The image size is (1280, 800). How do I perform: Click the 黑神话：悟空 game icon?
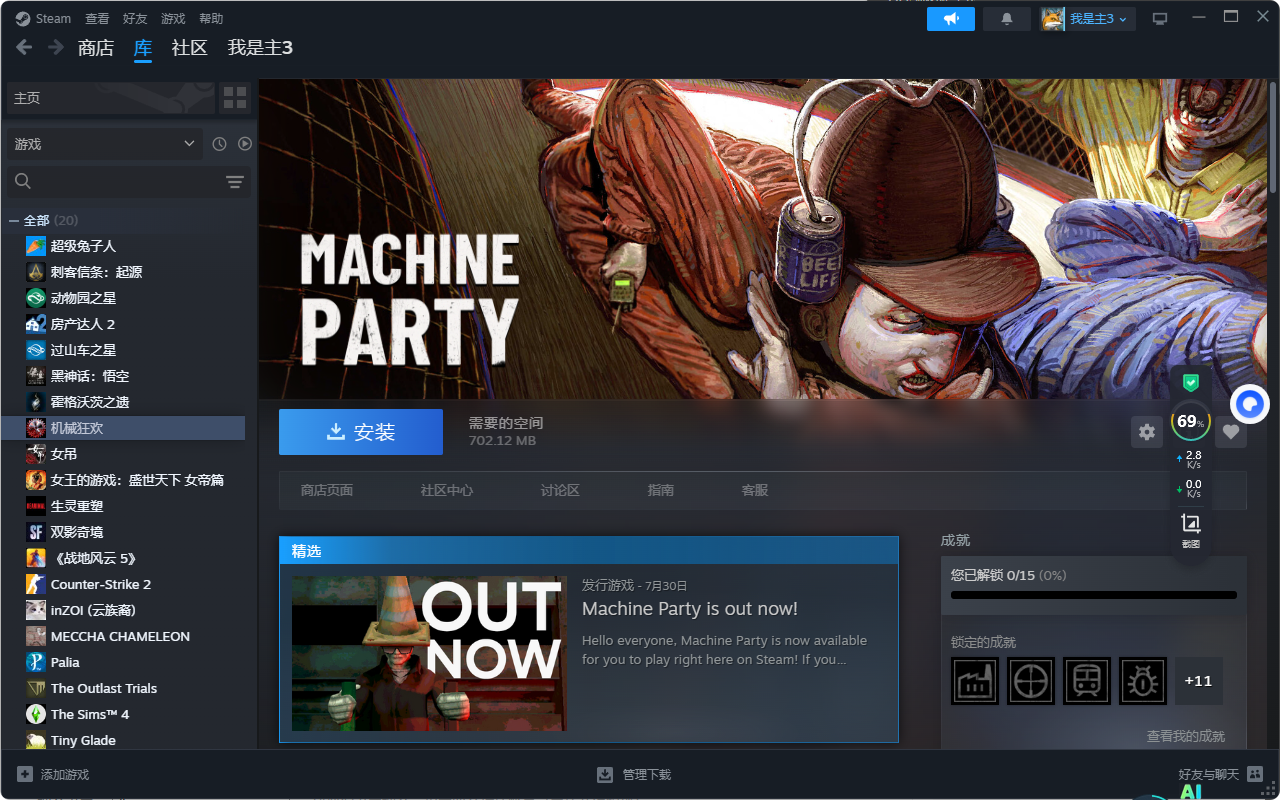coord(36,376)
